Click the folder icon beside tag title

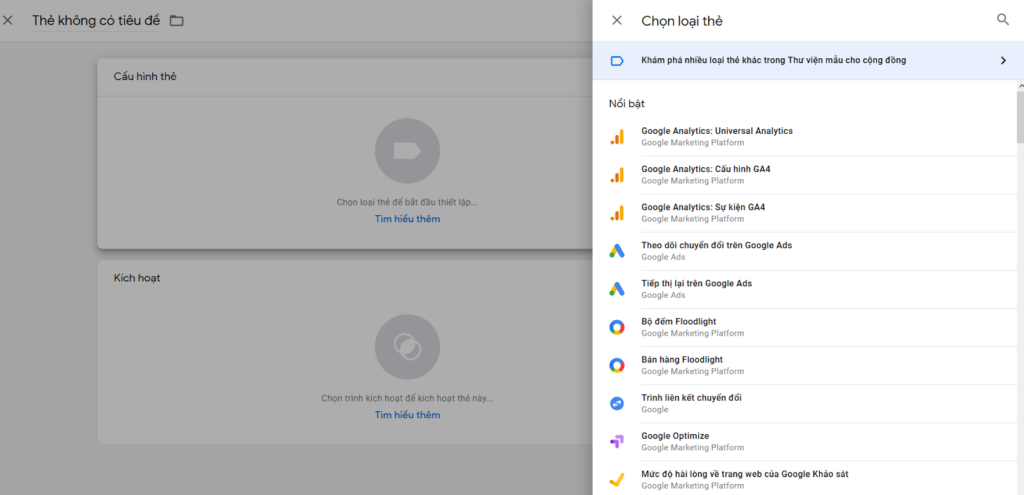click(x=176, y=21)
